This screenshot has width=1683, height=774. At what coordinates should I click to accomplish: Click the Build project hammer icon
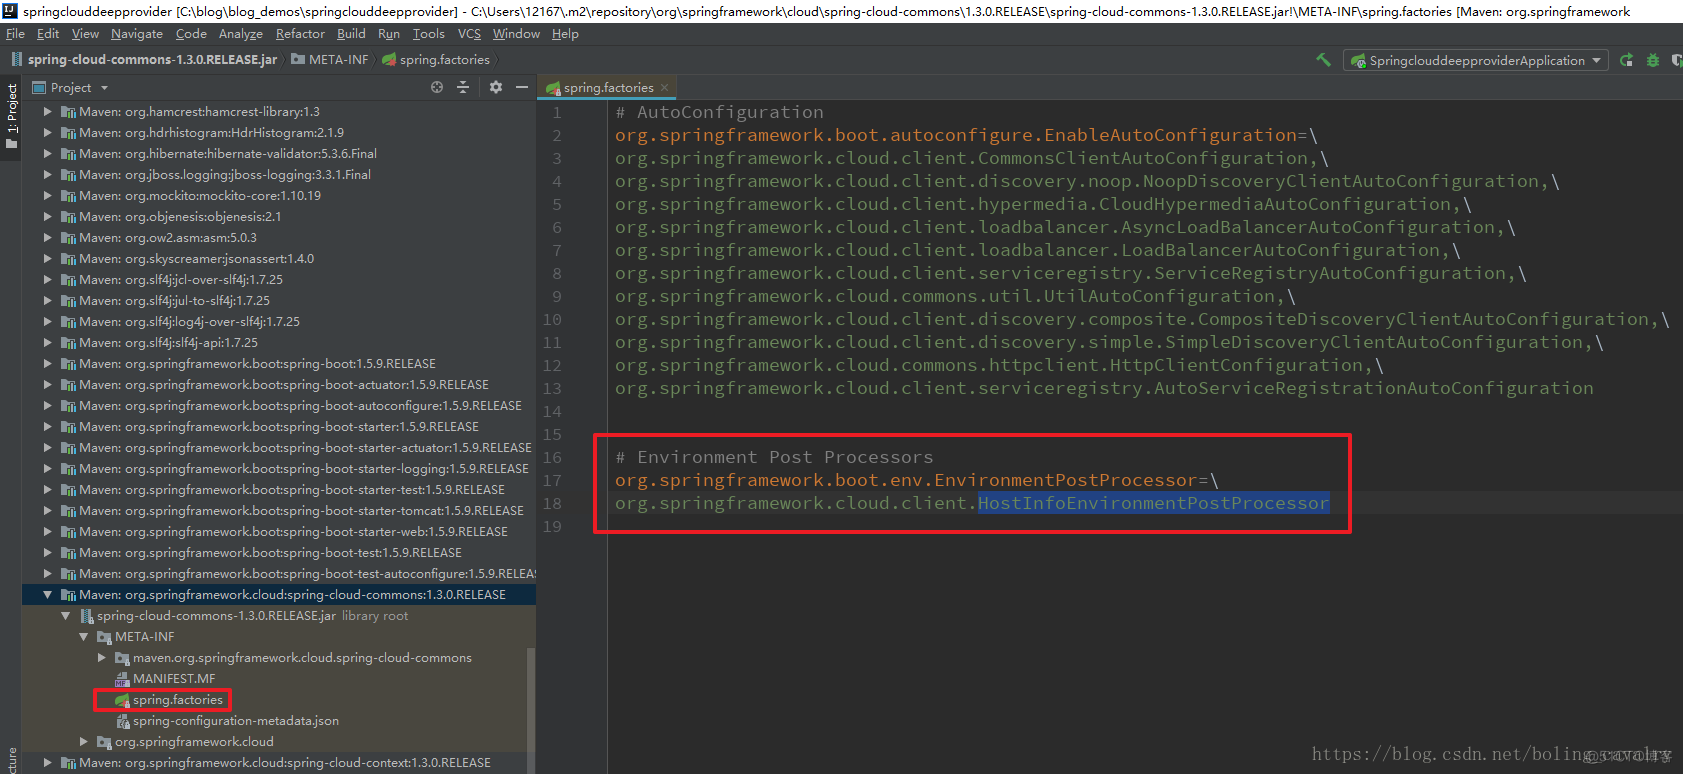pyautogui.click(x=1323, y=60)
